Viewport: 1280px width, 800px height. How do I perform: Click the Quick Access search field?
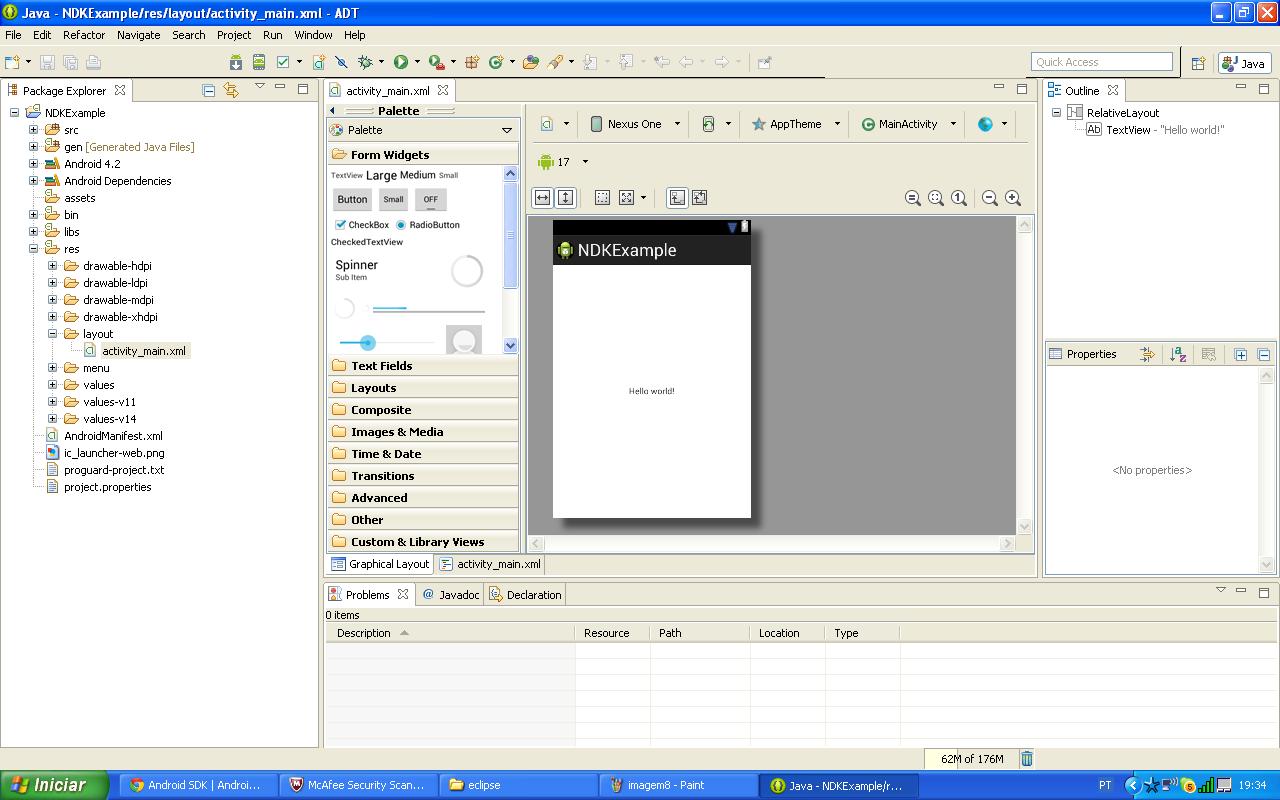[1102, 62]
